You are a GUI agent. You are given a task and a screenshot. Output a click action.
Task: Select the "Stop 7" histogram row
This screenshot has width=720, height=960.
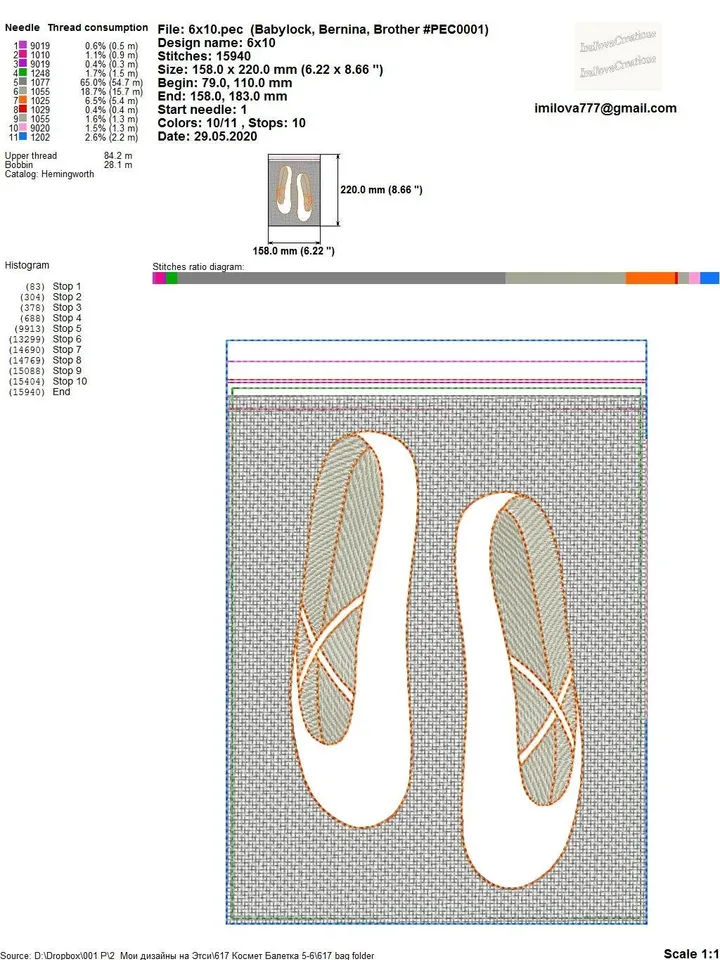tap(45, 350)
